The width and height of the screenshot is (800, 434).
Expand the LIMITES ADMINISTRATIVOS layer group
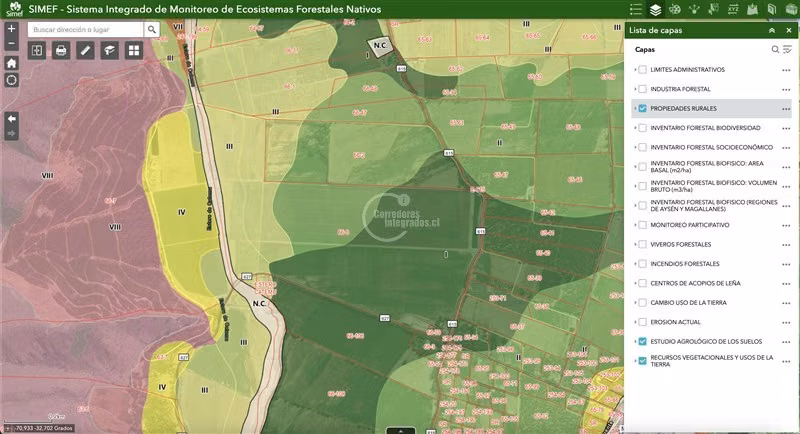635,69
